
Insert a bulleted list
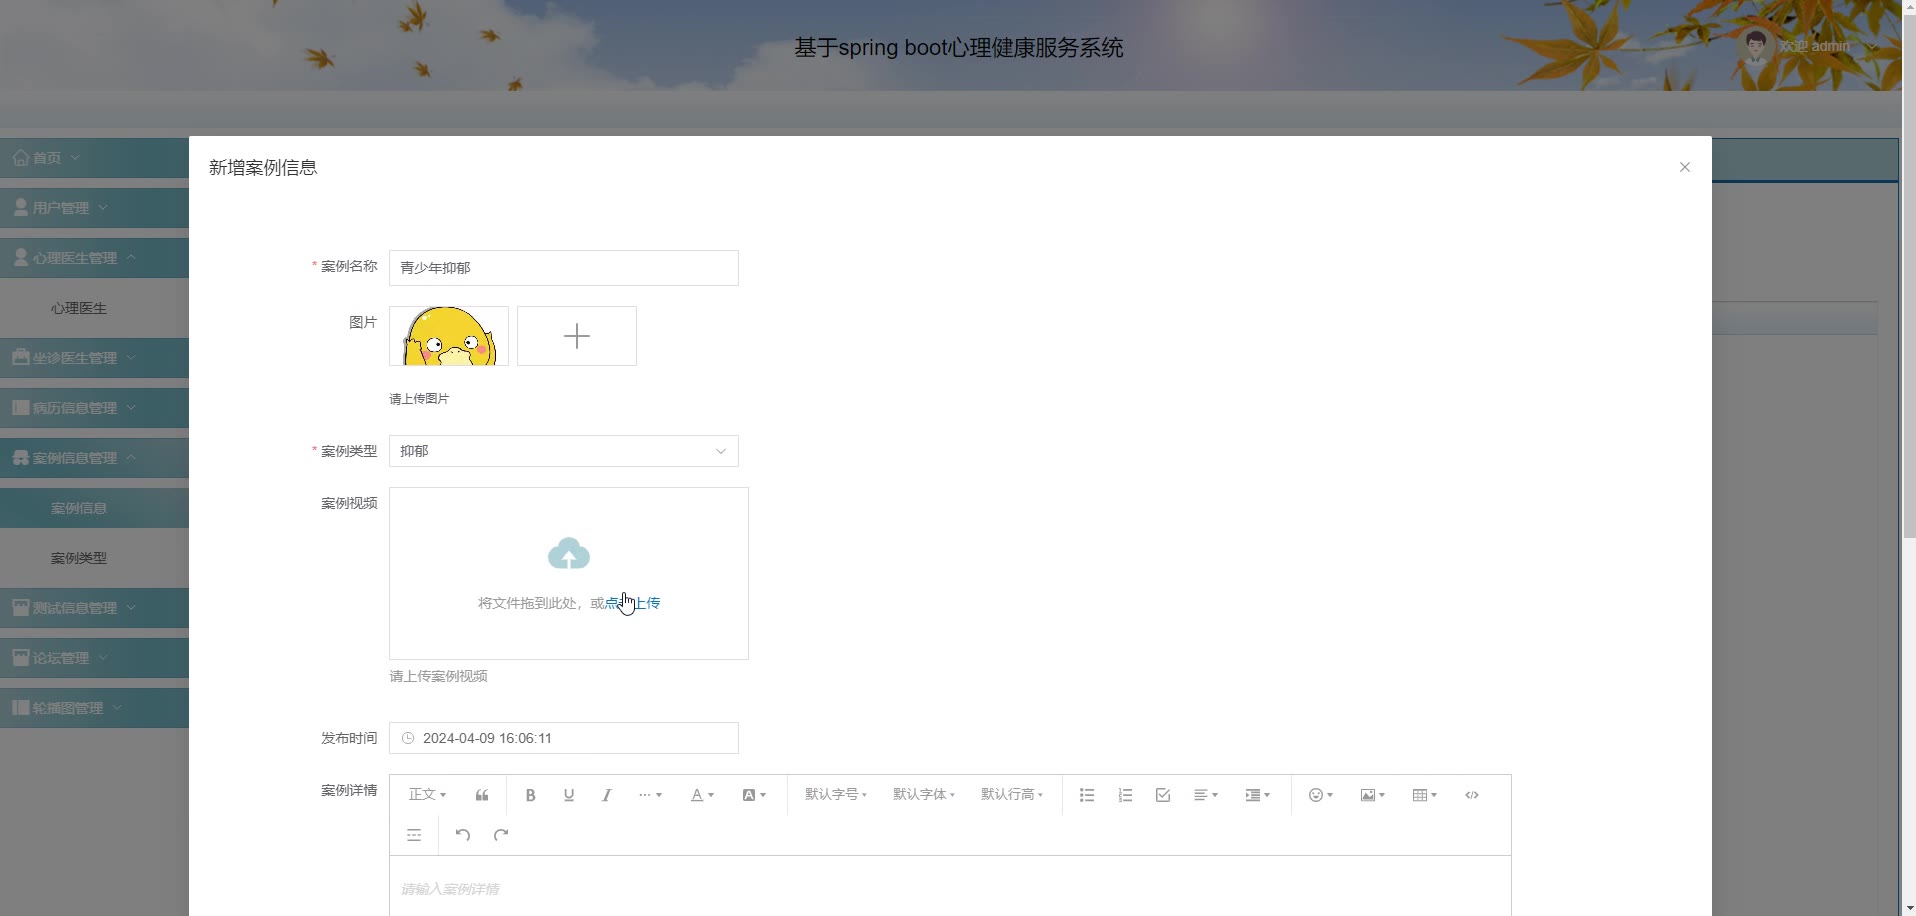[1087, 795]
